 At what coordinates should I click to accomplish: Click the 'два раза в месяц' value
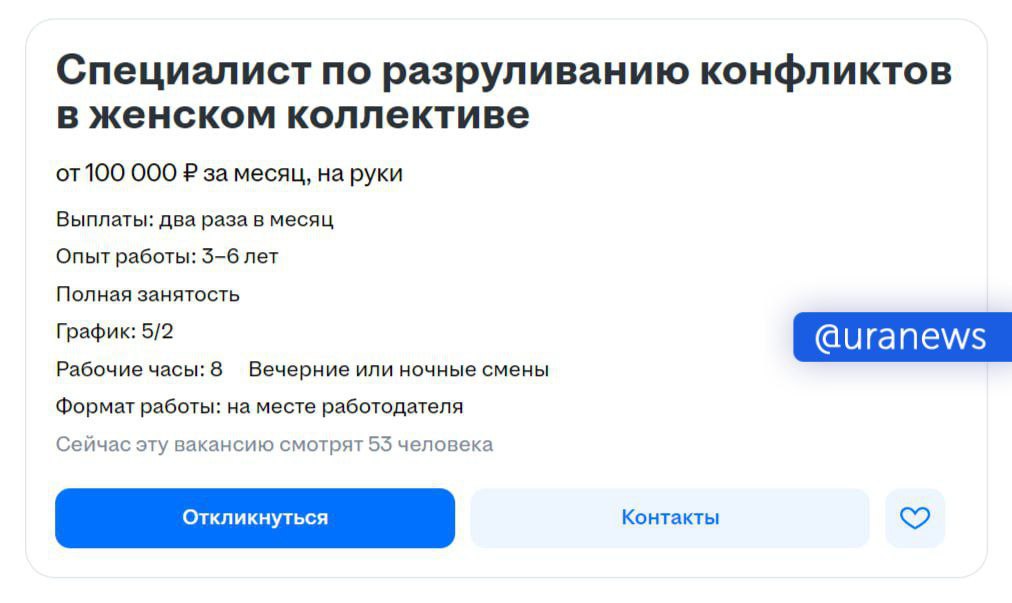point(246,220)
